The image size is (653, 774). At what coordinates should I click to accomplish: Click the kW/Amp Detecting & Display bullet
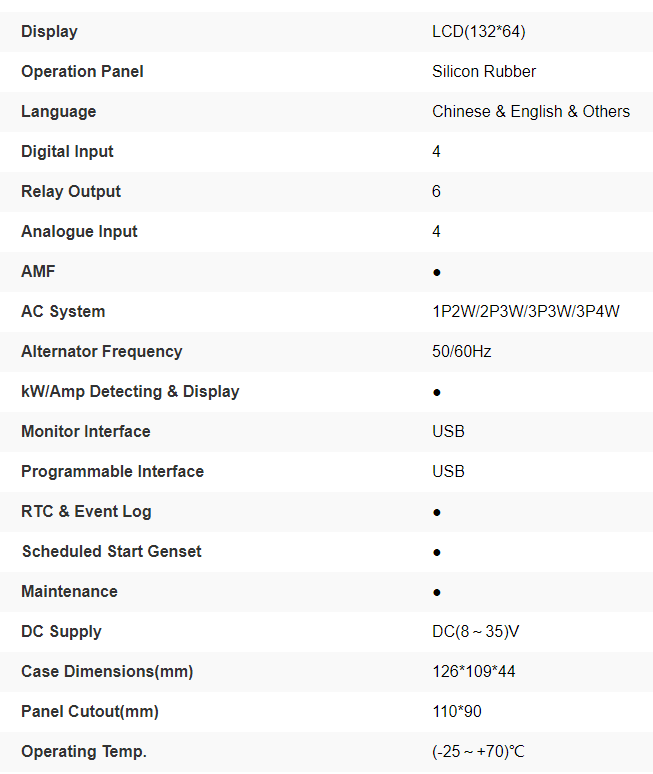pos(437,392)
